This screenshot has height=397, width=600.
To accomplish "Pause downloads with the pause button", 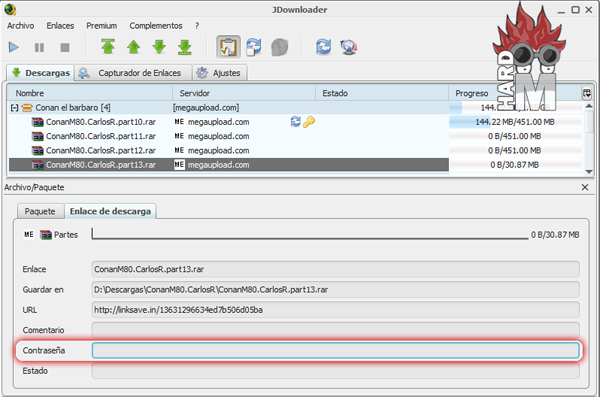I will click(39, 47).
